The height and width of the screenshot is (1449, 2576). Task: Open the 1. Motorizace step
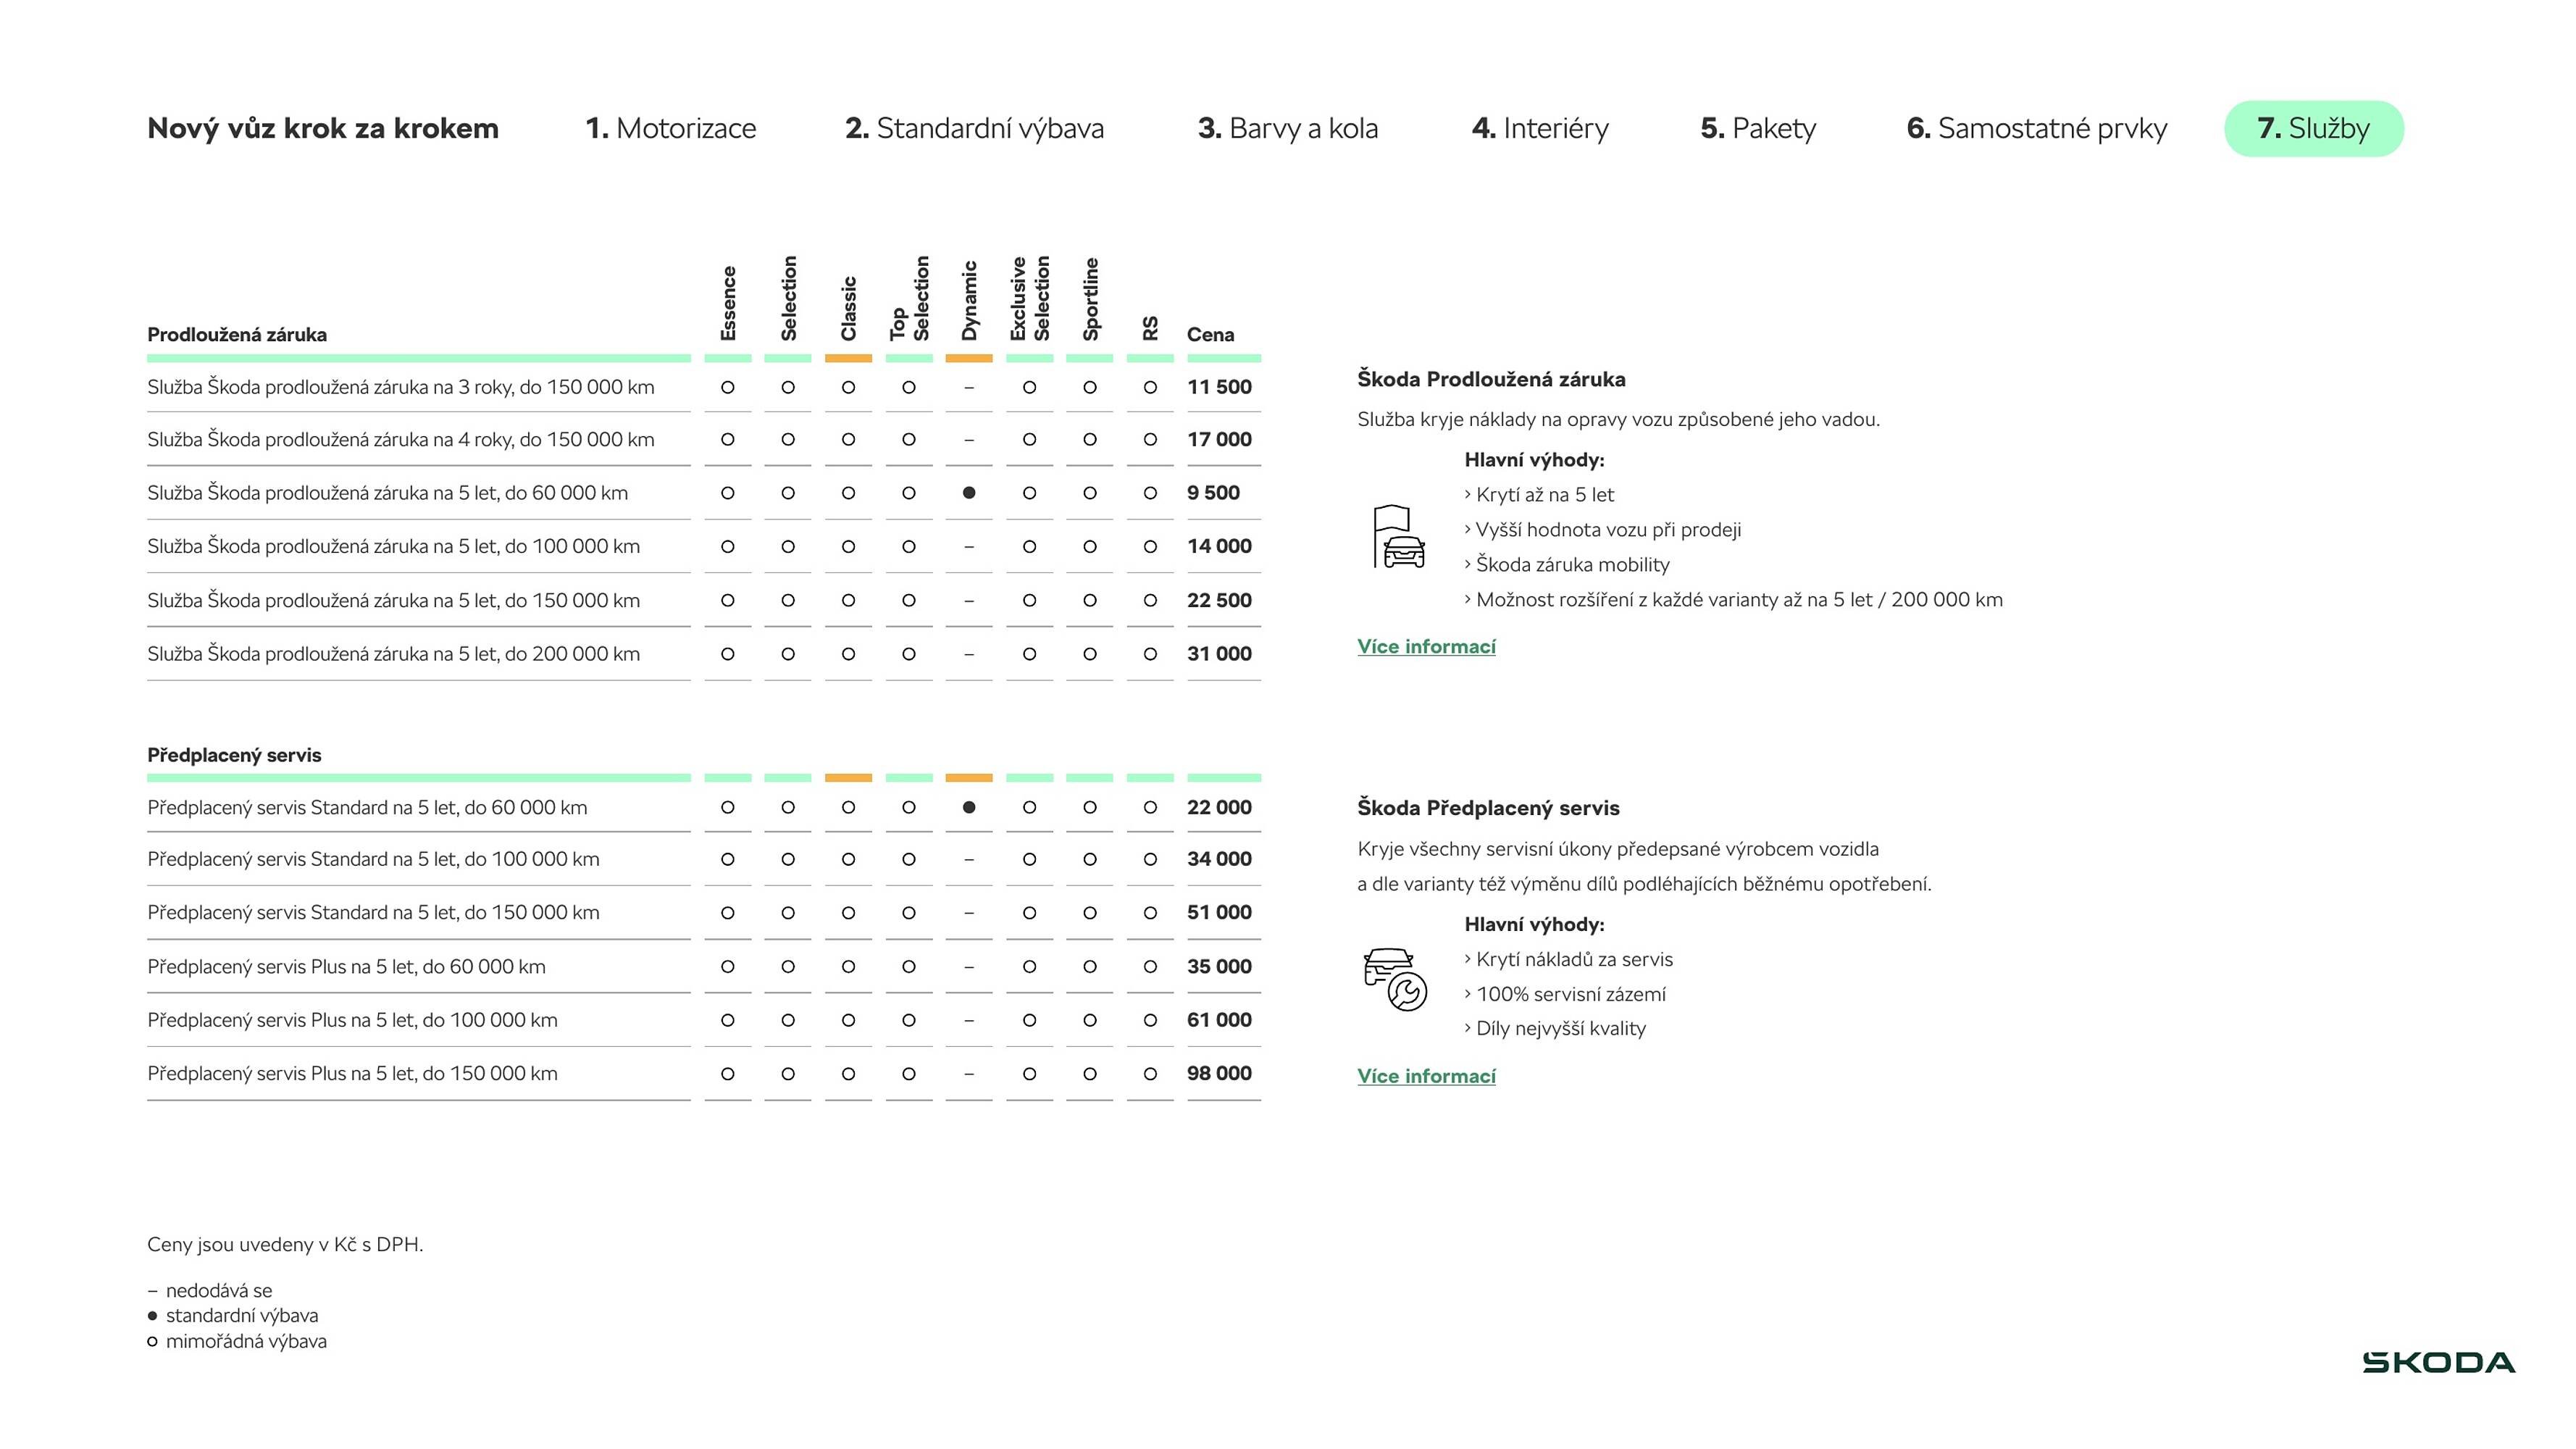tap(670, 128)
